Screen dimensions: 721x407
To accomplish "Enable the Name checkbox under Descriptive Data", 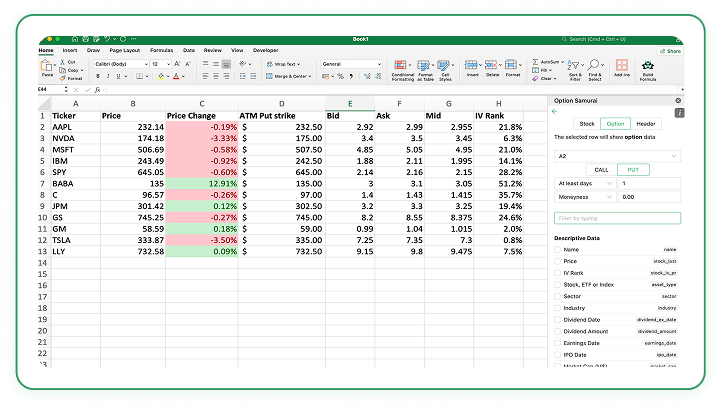I will pyautogui.click(x=557, y=249).
